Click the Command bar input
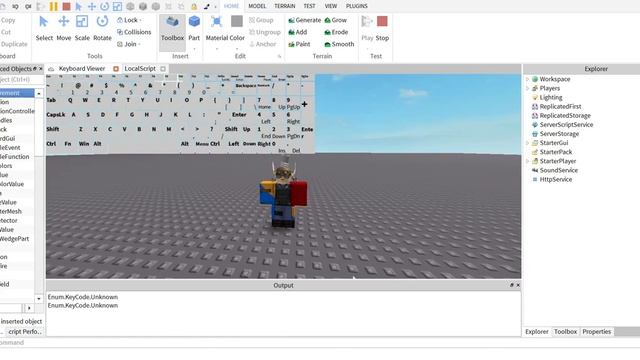Image resolution: width=640 pixels, height=360 pixels. coord(320,342)
